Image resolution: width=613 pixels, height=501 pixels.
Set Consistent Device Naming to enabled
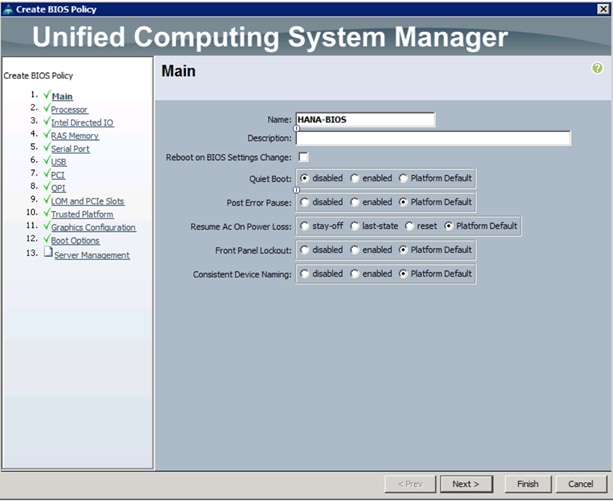[x=354, y=274]
